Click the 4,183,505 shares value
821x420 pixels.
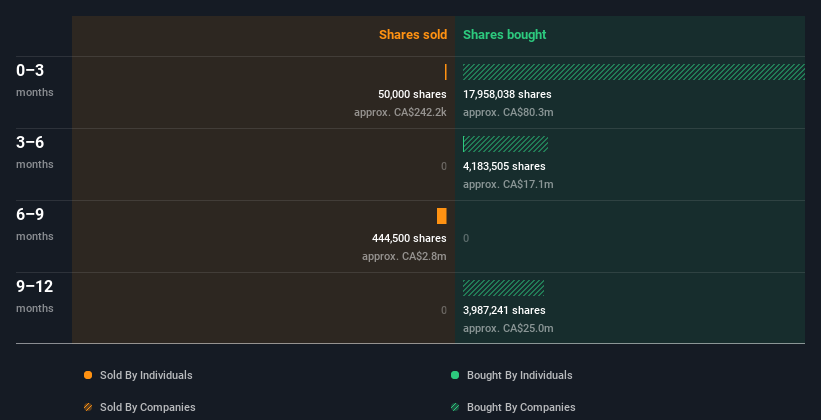pyautogui.click(x=504, y=166)
